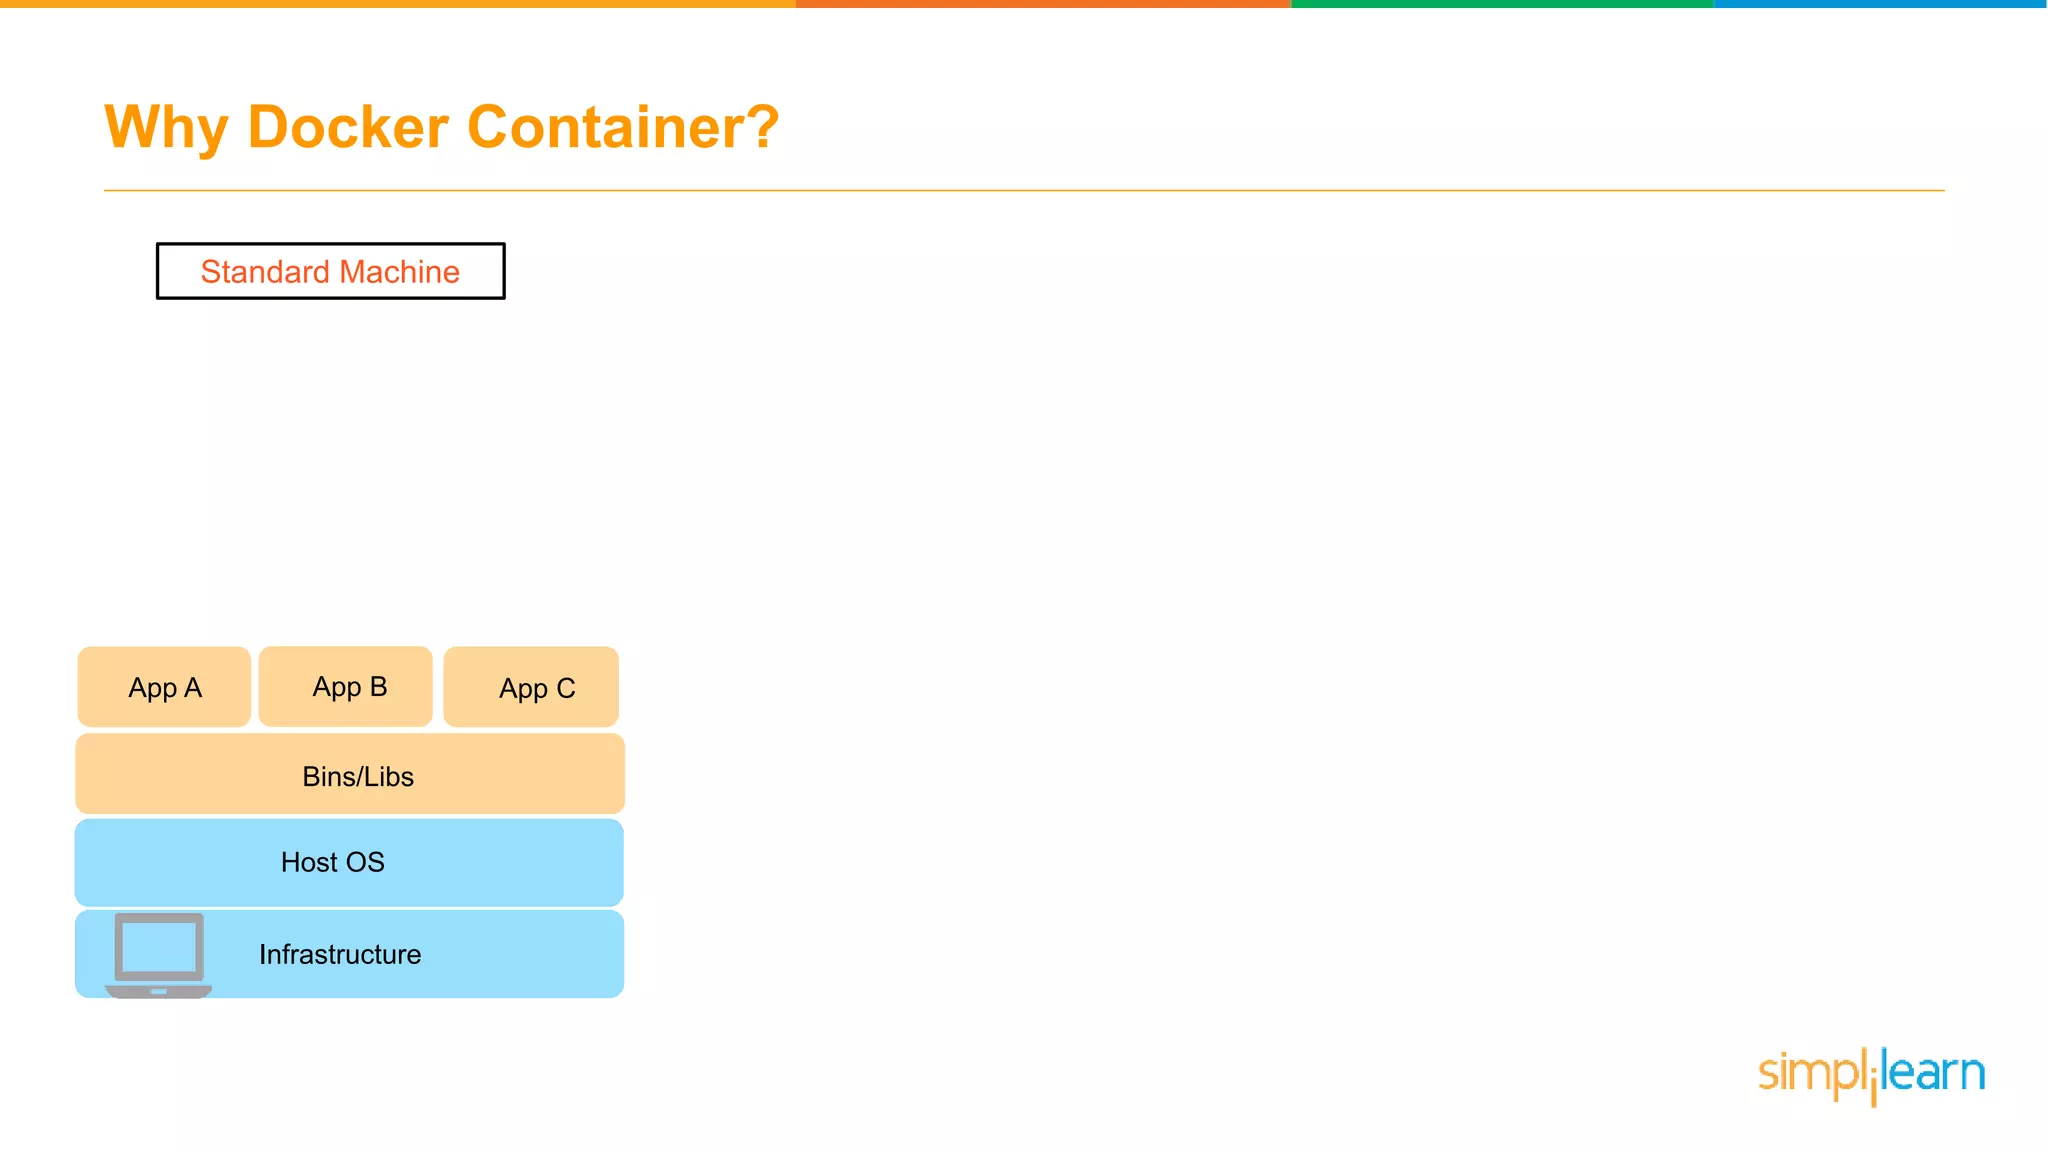The width and height of the screenshot is (2048, 1152).
Task: Click the word 'Why' in the slide title
Action: tap(166, 128)
